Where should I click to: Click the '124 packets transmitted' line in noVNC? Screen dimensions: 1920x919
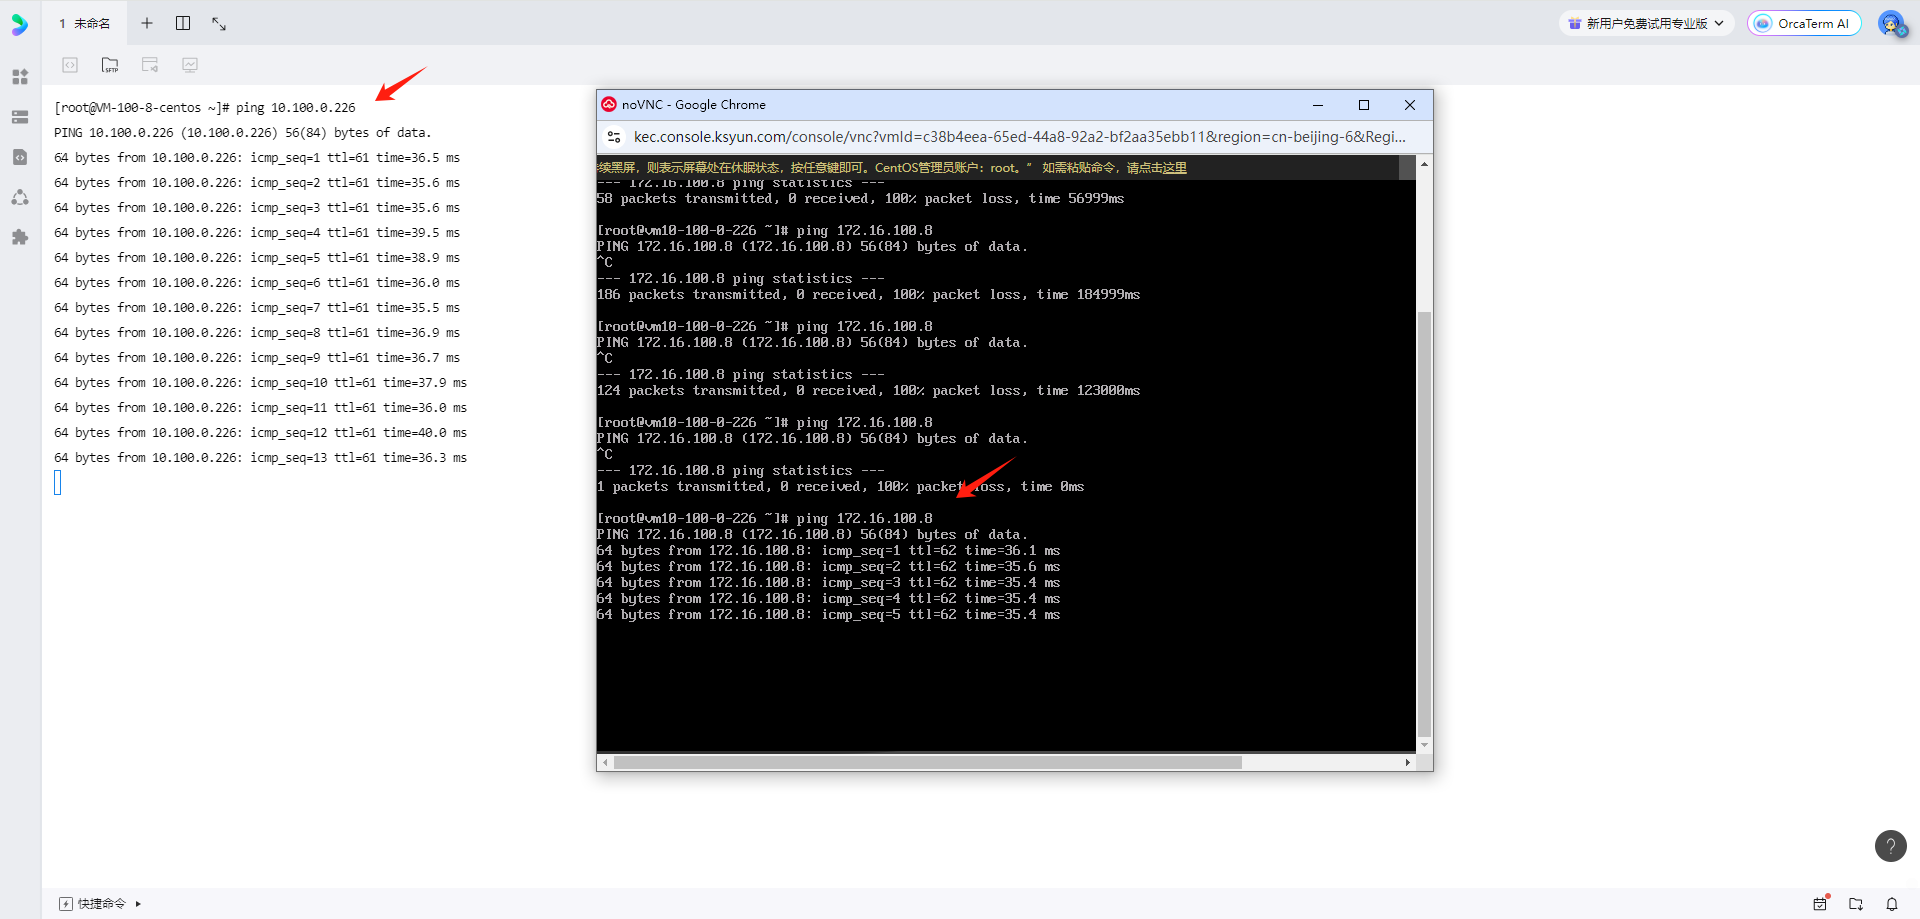click(868, 391)
